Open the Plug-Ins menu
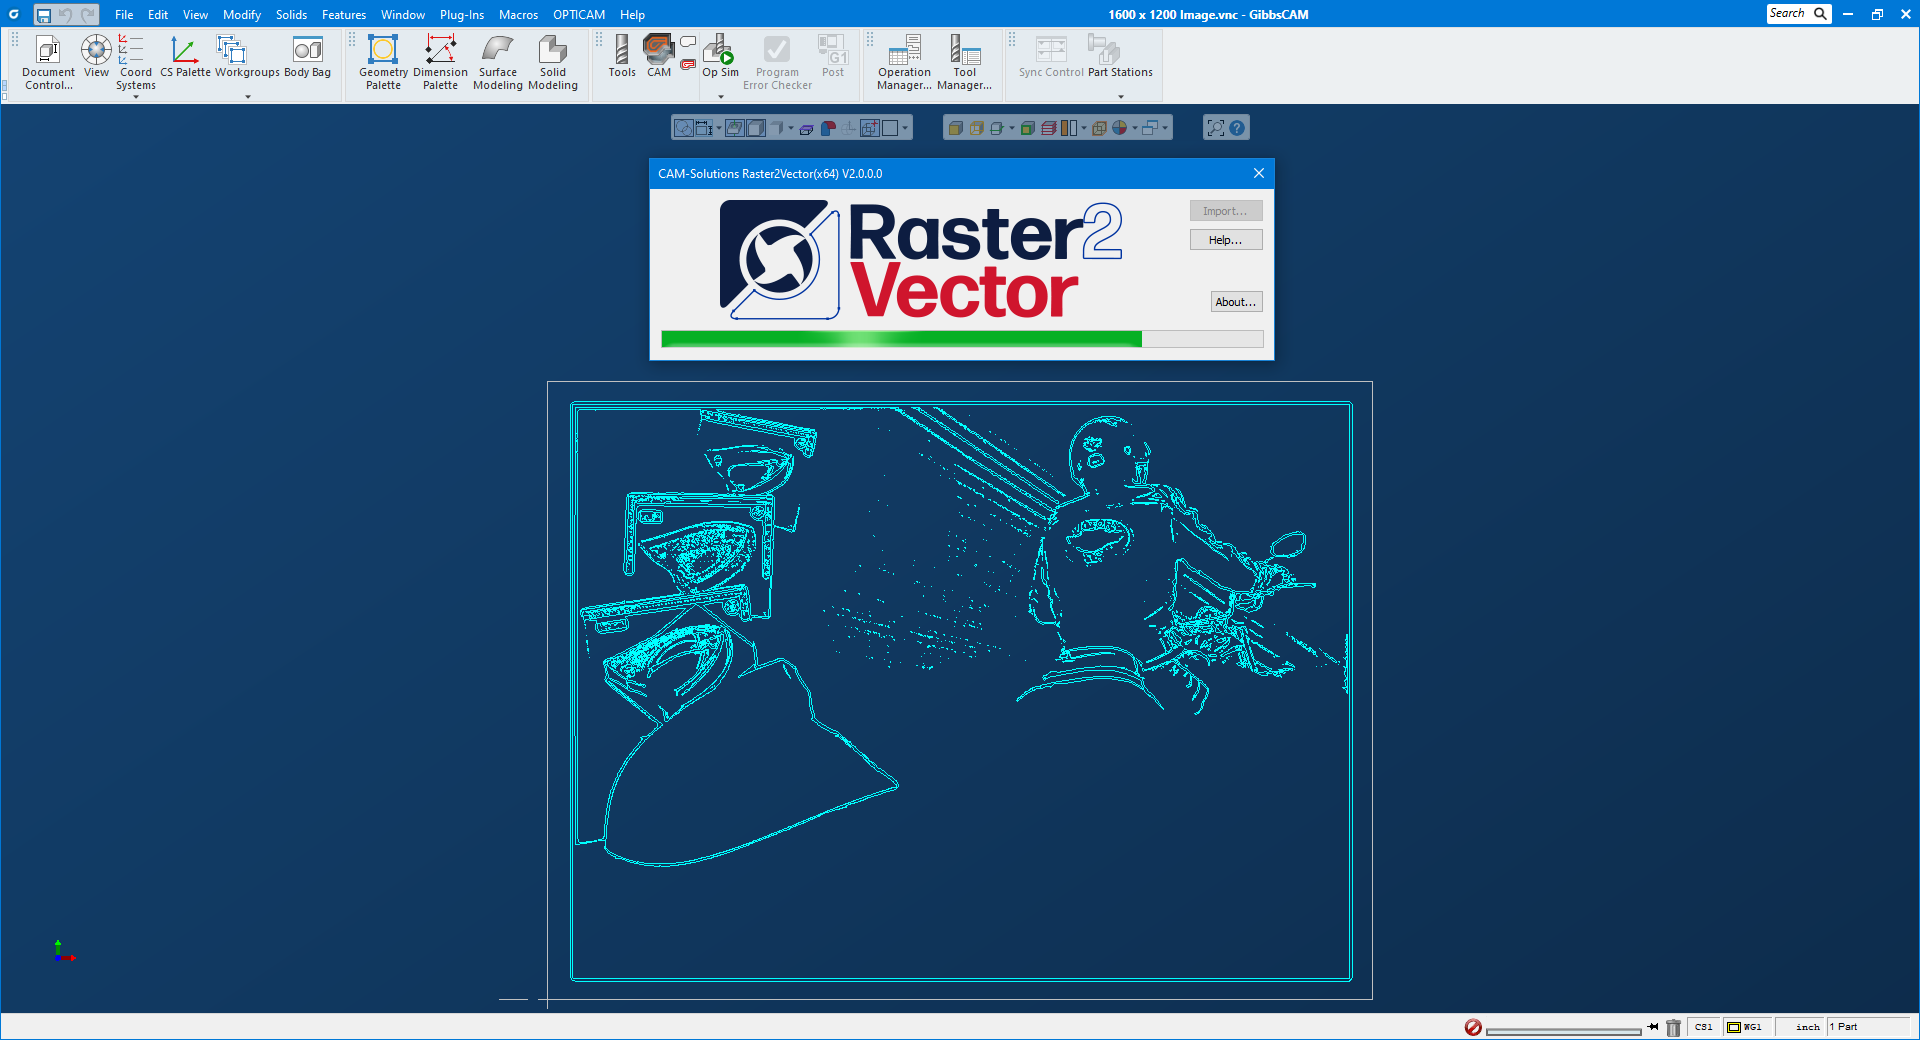 click(461, 15)
